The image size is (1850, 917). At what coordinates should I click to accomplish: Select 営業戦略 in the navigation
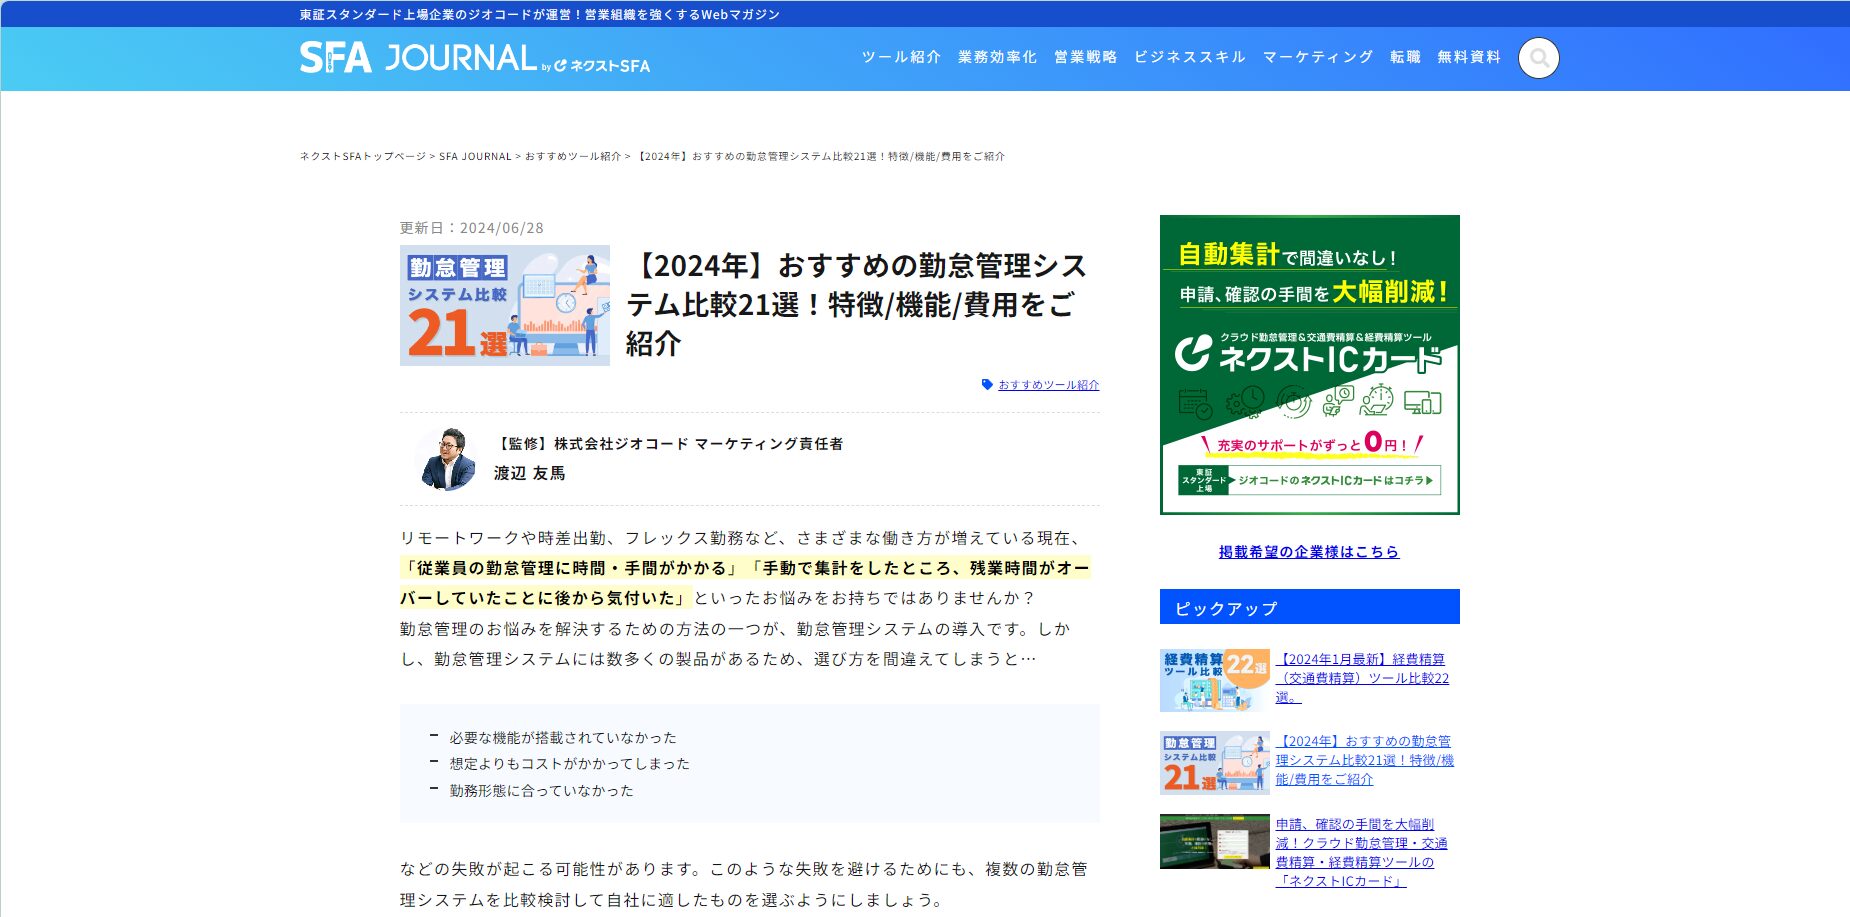coord(1085,57)
